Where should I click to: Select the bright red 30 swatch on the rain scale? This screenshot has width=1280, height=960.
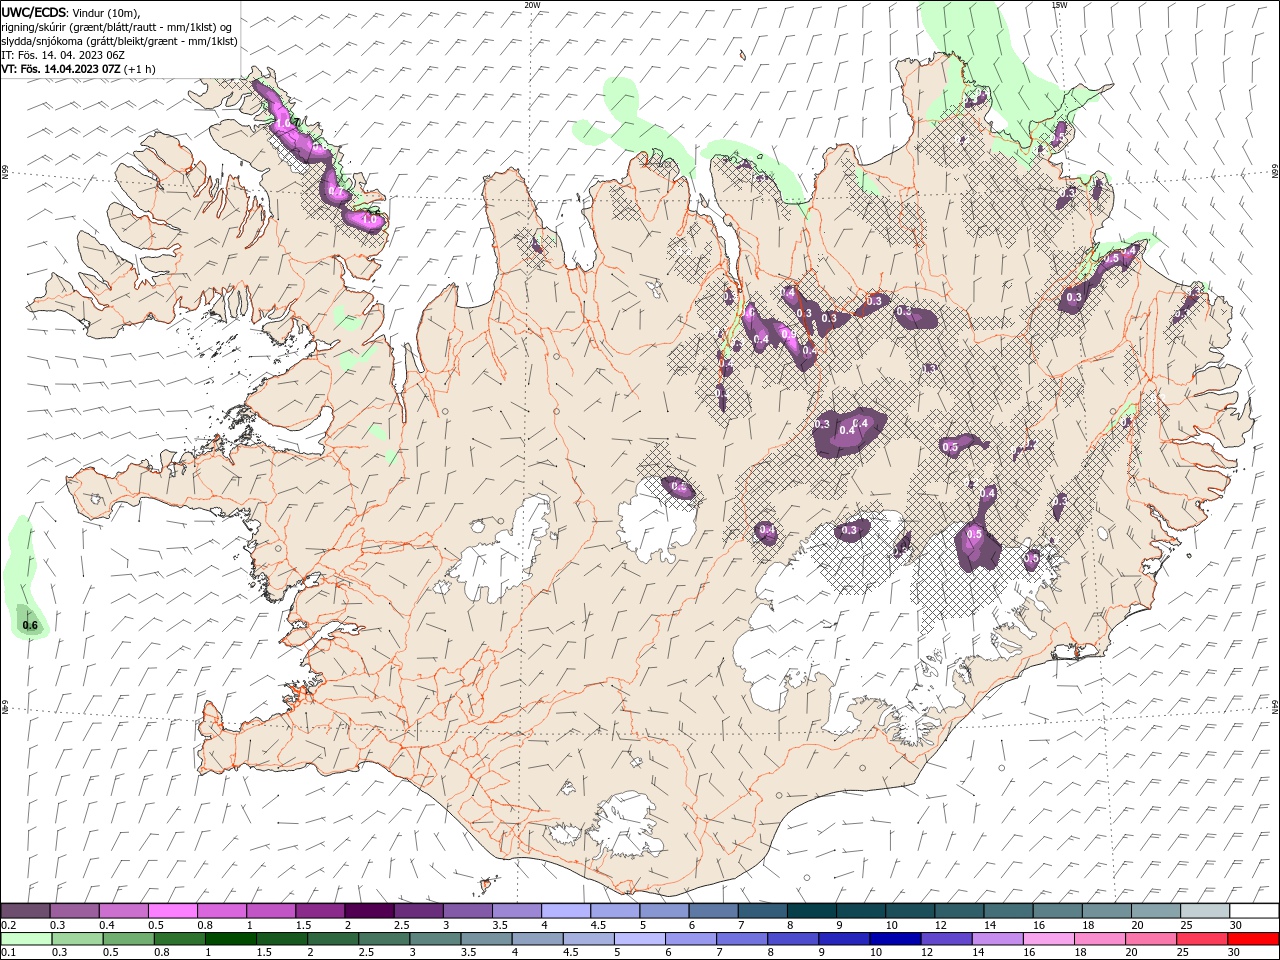tap(1253, 939)
